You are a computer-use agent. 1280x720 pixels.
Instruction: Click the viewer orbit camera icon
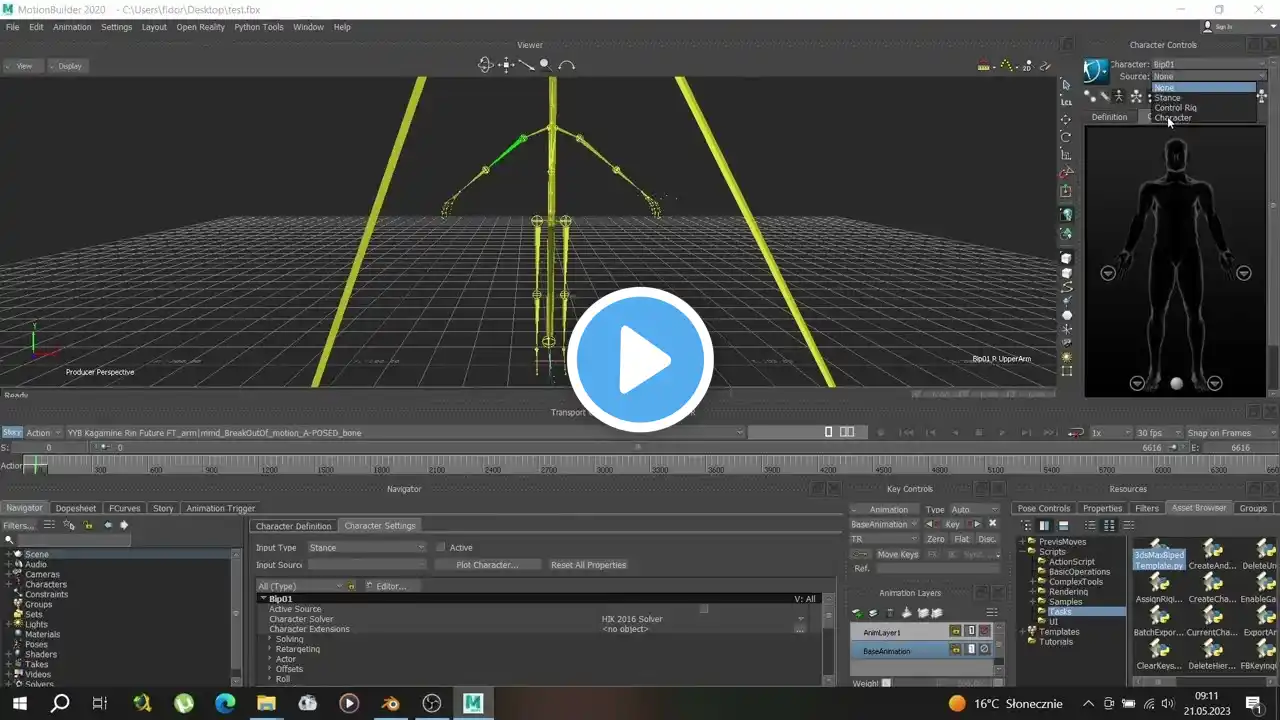[x=485, y=65]
